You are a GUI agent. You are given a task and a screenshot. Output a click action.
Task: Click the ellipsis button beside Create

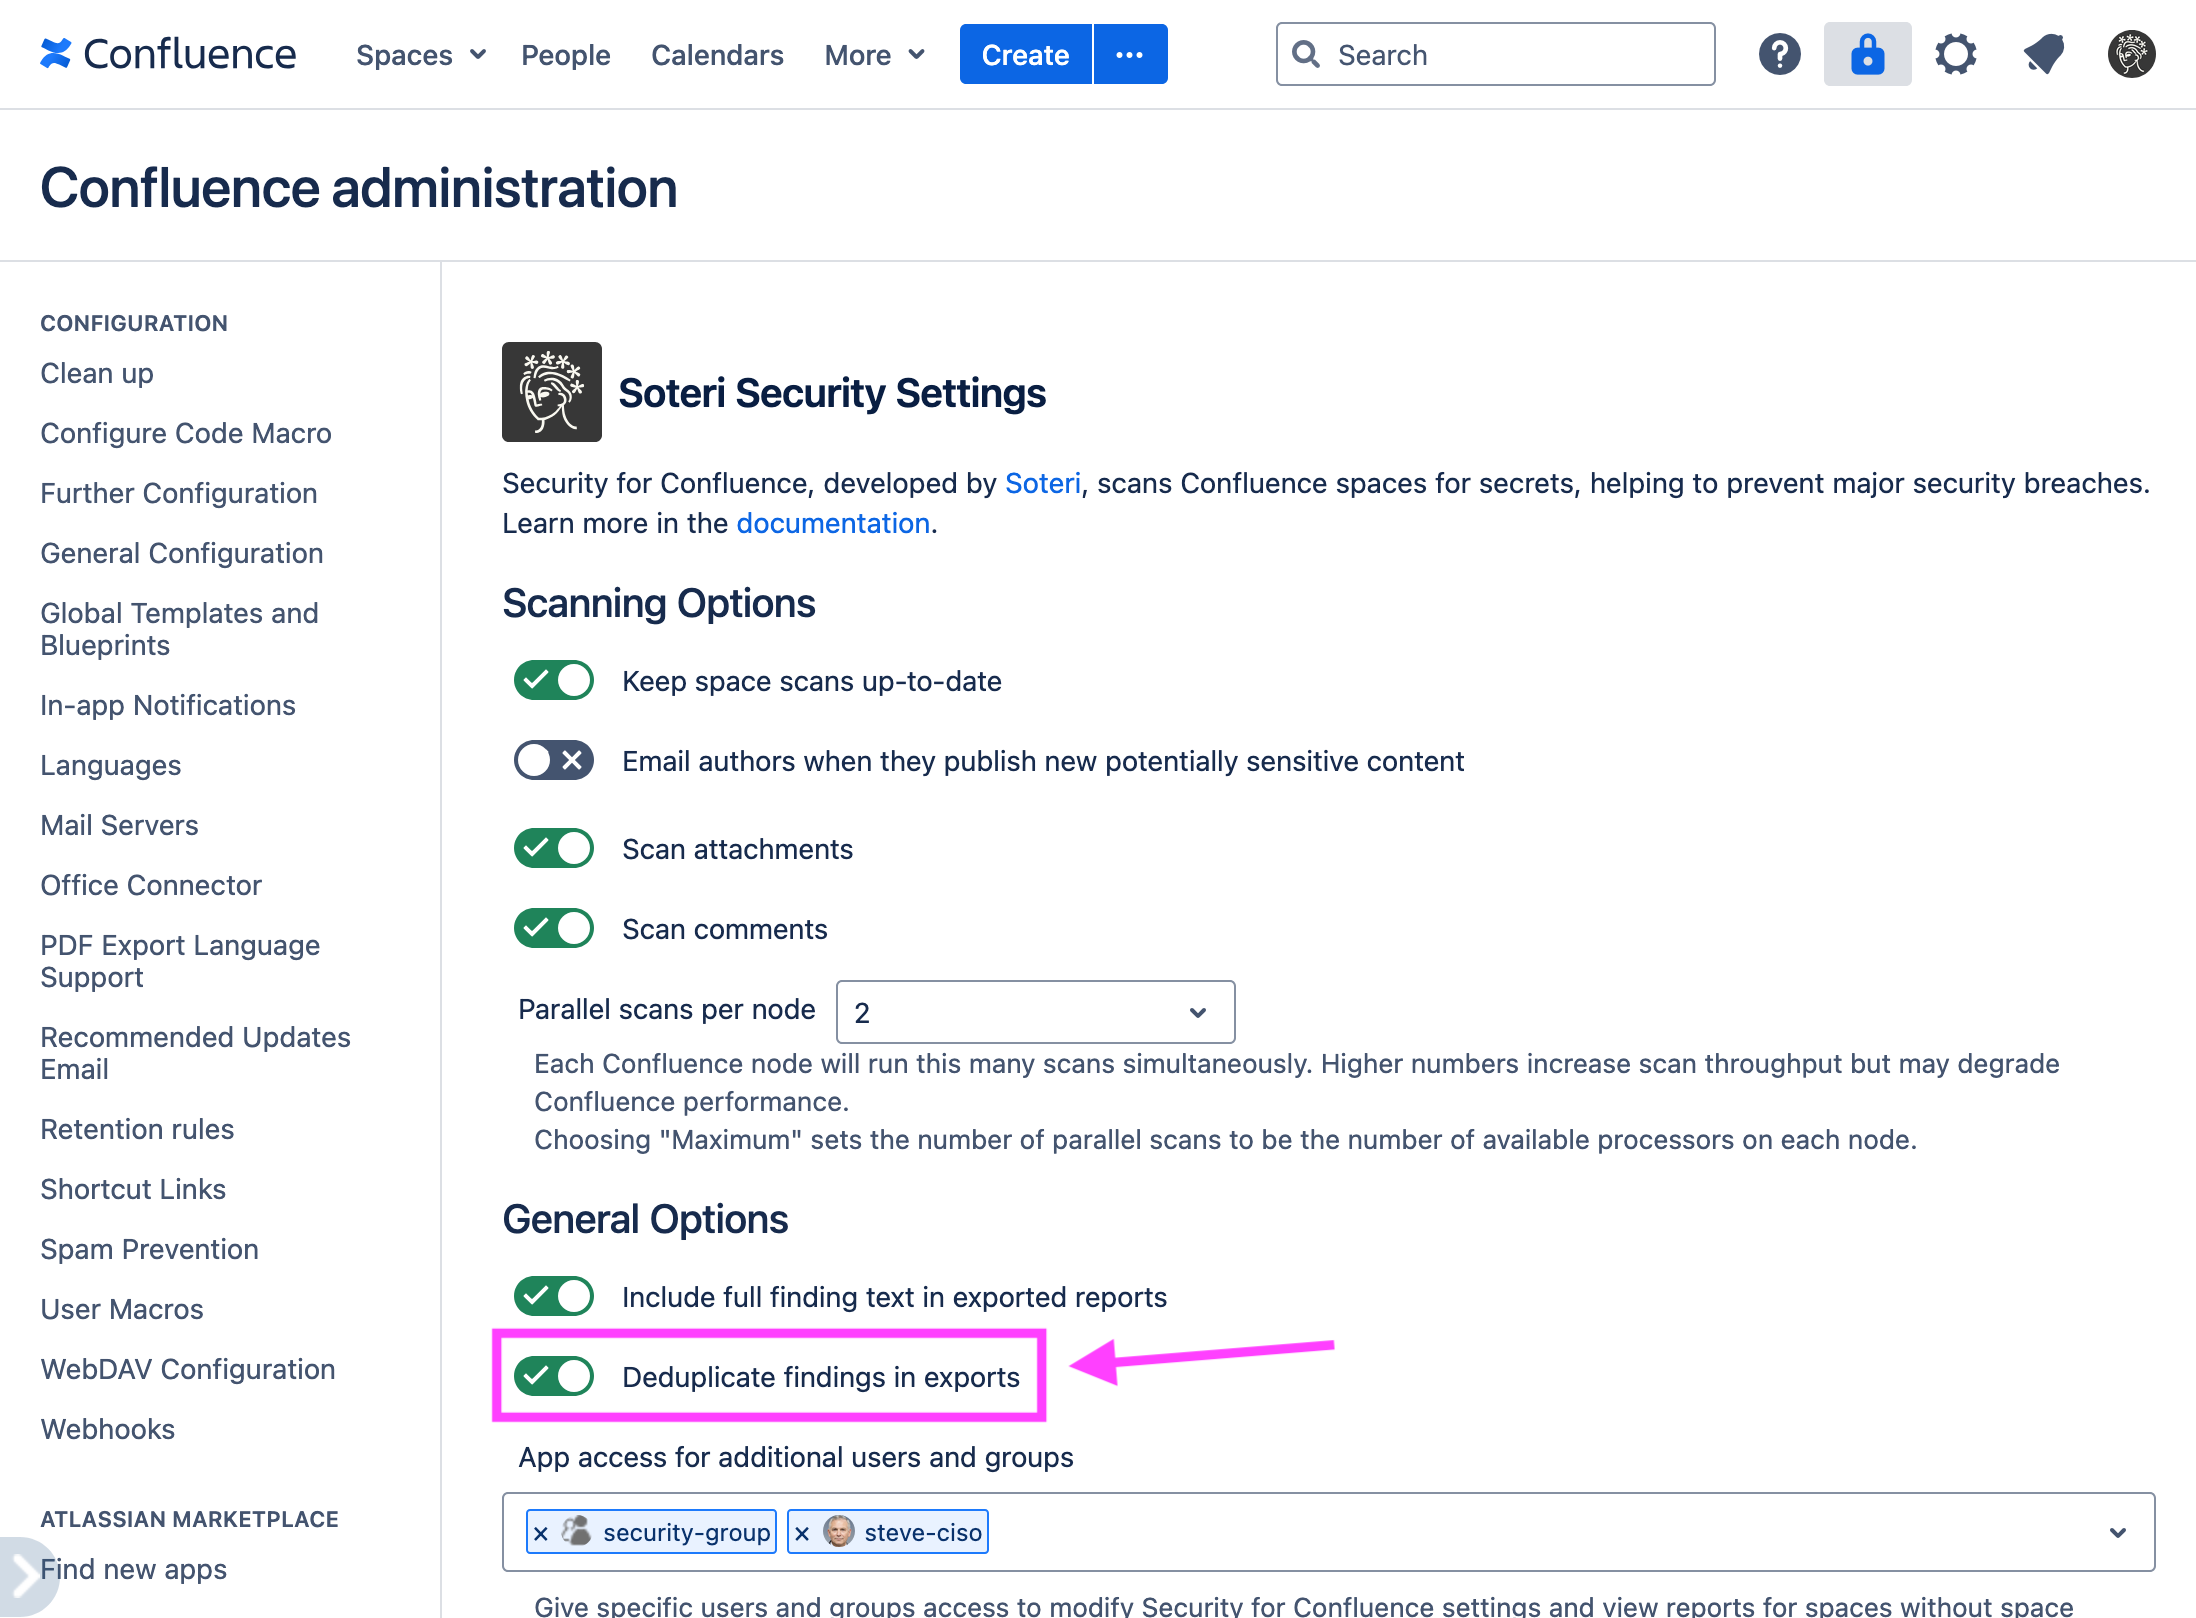point(1129,54)
